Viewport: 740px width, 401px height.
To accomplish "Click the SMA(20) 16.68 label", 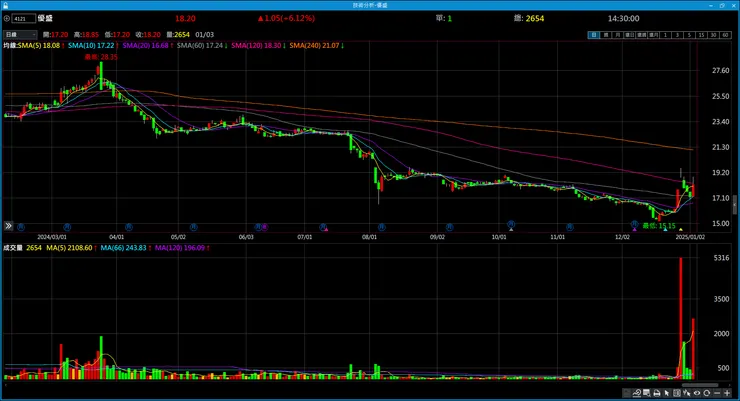I will click(146, 45).
